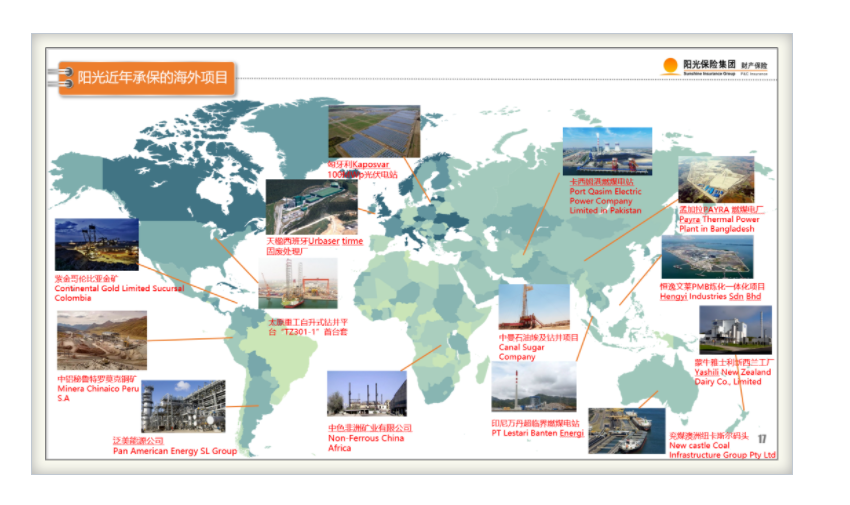850x505 pixels.
Task: Select the 'Non-Ferrous China Africa' caption
Action: pyautogui.click(x=365, y=443)
